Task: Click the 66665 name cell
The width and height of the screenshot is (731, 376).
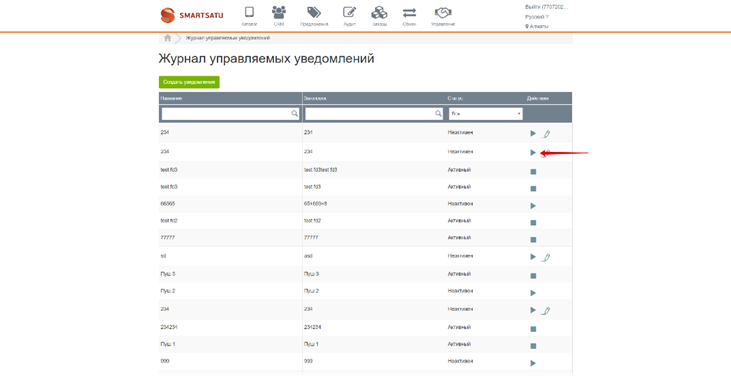Action: 167,204
